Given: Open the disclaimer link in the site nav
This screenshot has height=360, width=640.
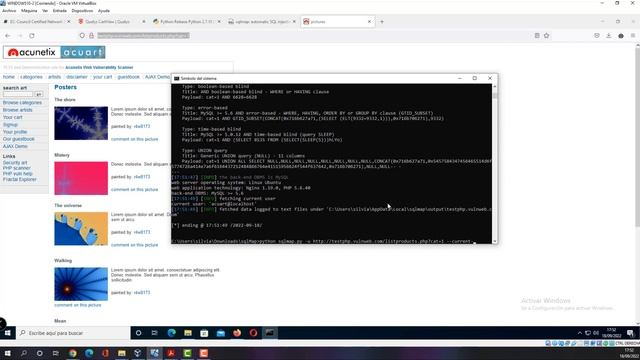Looking at the screenshot, I should pos(77,77).
